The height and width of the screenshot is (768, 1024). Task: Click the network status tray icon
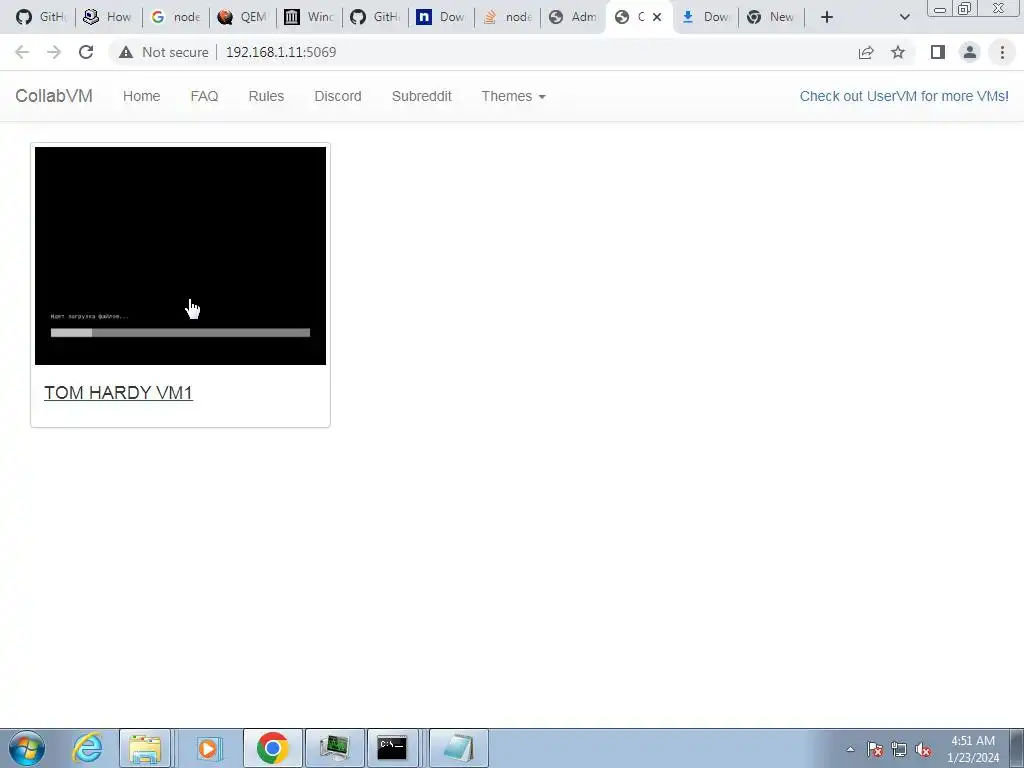(899, 749)
